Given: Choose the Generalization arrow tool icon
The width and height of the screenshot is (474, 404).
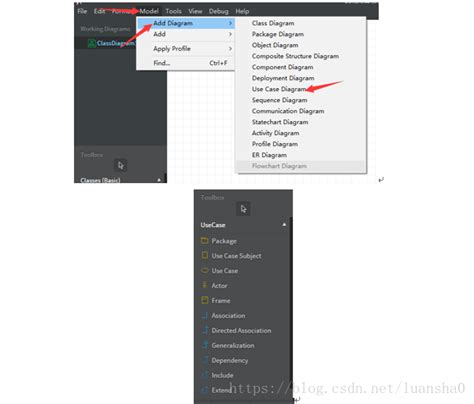Looking at the screenshot, I should tap(205, 345).
